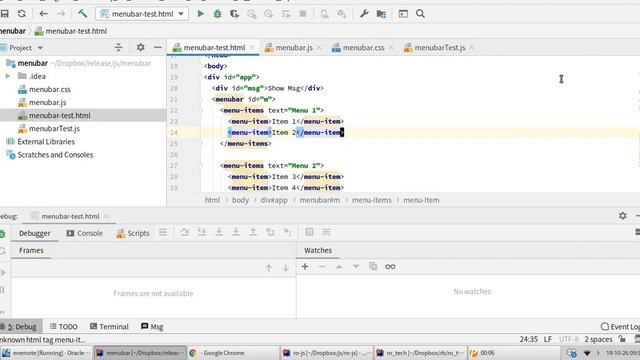Click the Synchronize refresh icon in toolbar
Viewport: 640px width, 360px height.
coord(22,13)
